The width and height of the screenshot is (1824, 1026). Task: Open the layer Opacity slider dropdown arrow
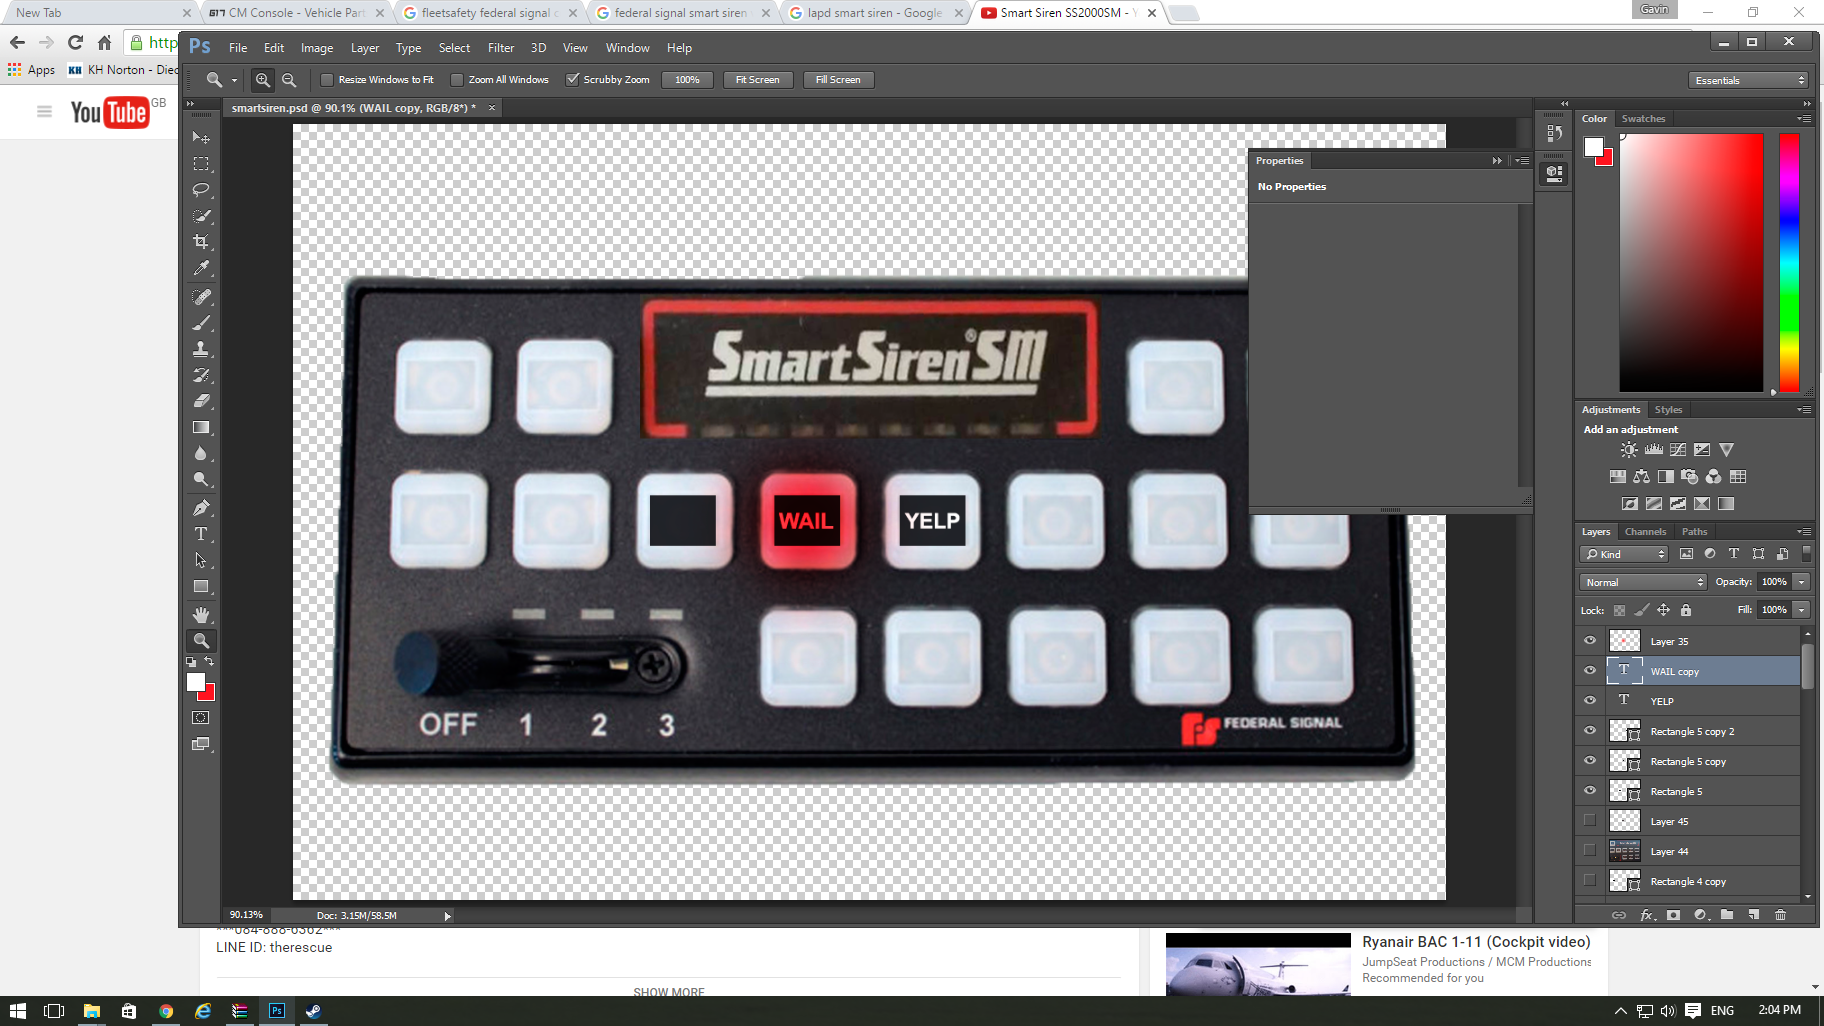point(1802,582)
